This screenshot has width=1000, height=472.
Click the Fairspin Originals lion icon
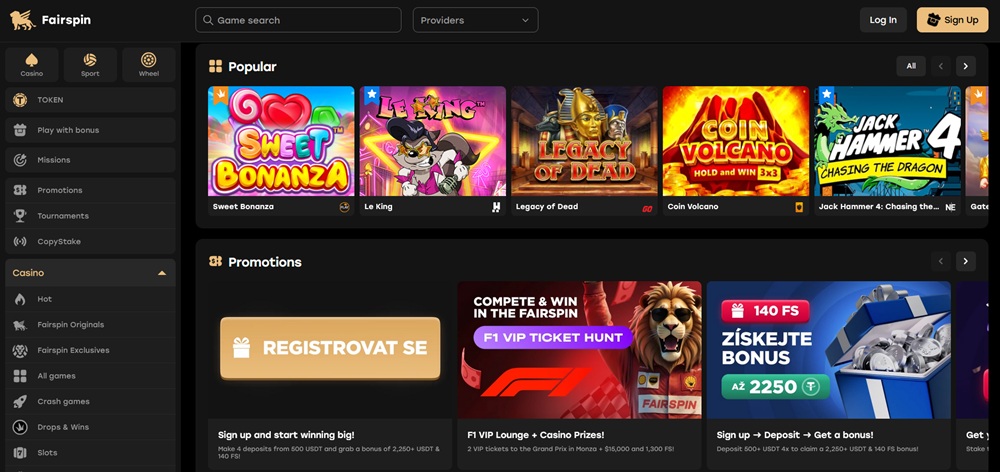coord(20,325)
